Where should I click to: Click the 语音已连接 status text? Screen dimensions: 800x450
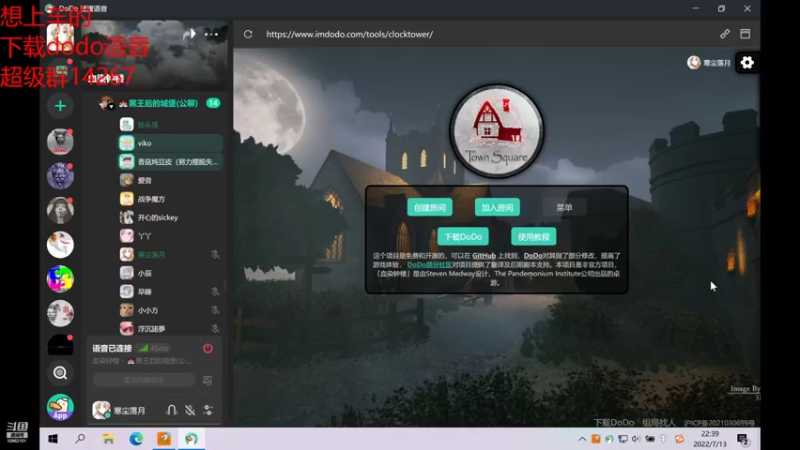coord(112,348)
